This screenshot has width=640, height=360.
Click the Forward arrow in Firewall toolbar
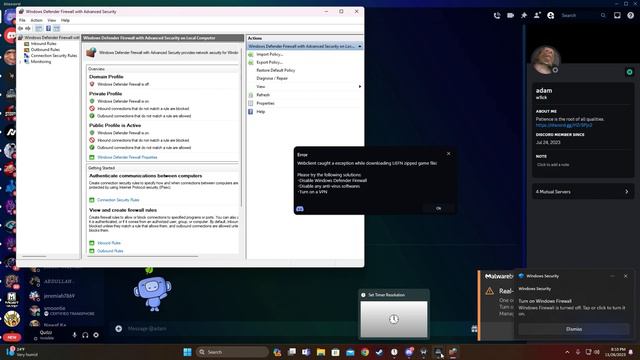(28, 29)
